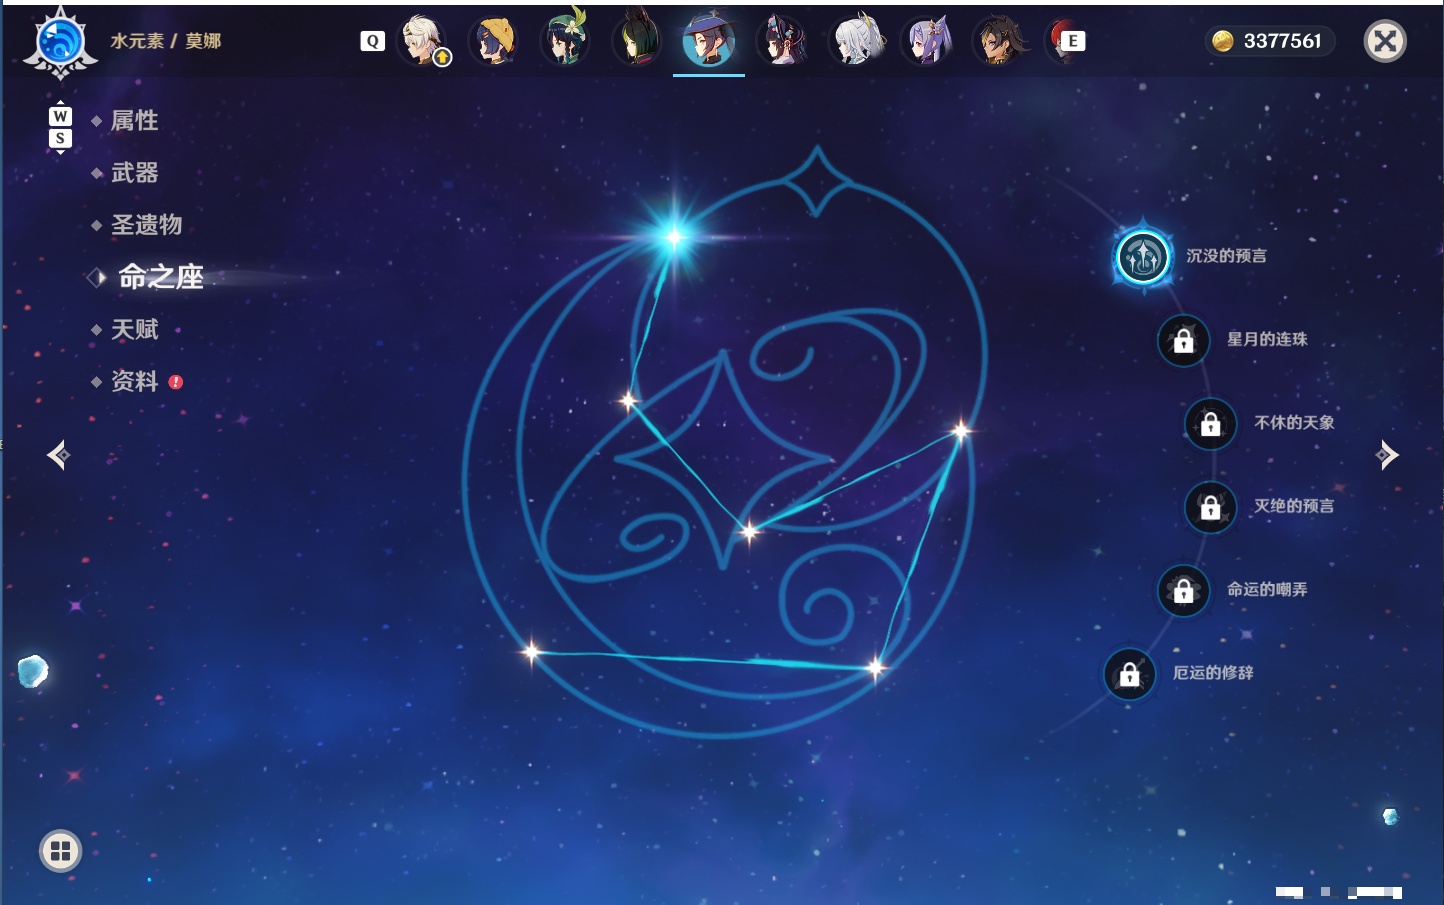Open the 属性 attributes menu
1444x905 pixels.
(134, 121)
